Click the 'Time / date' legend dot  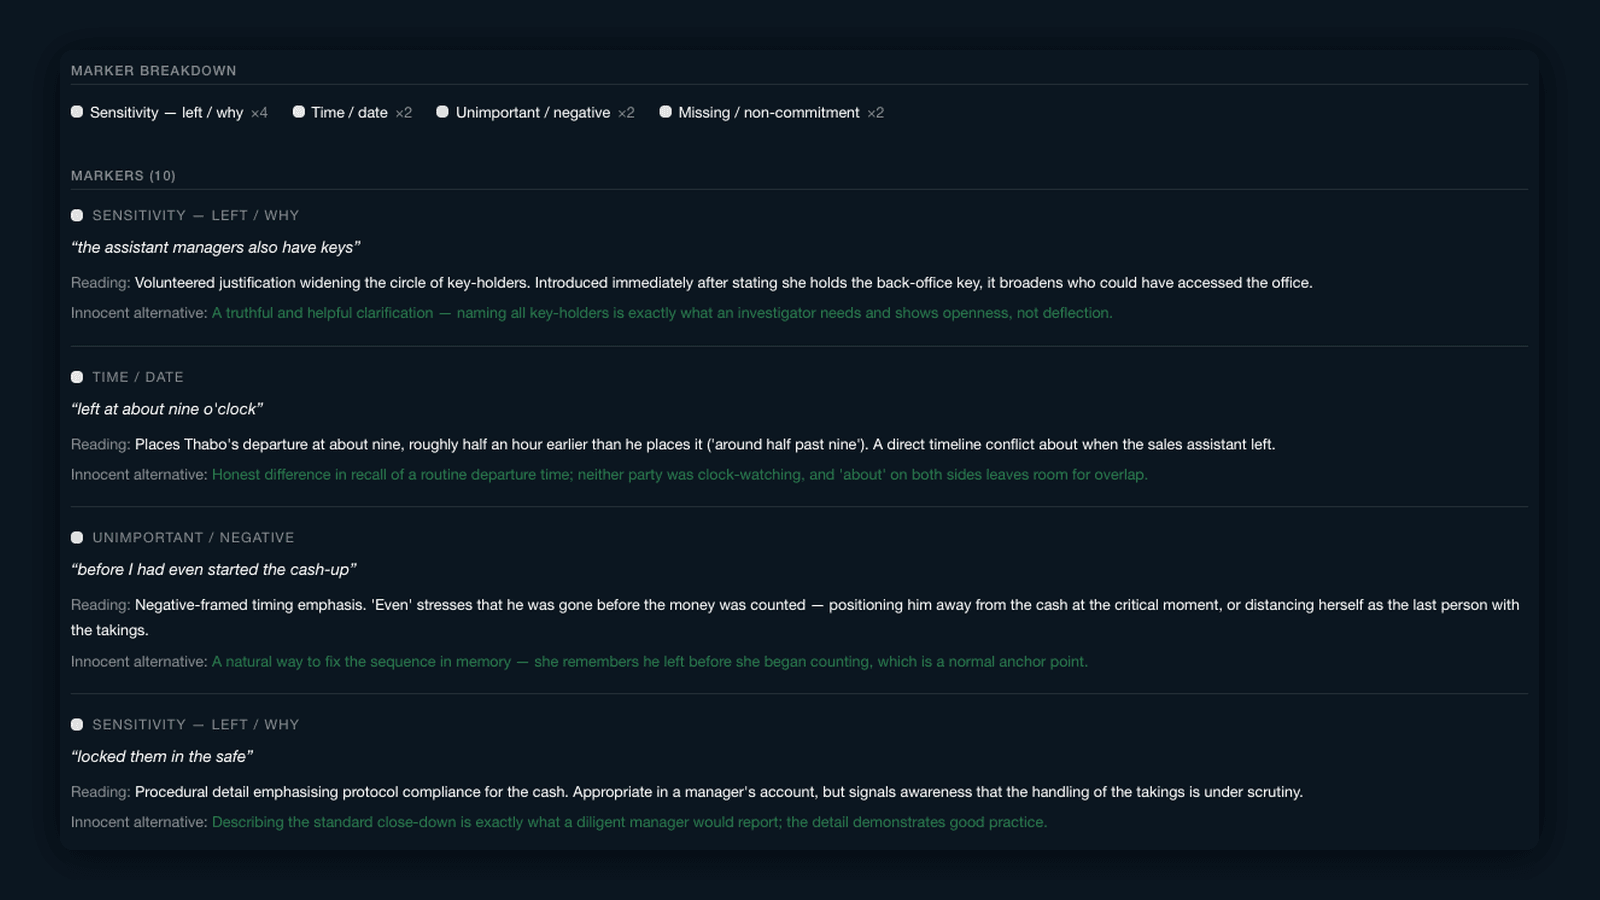pos(298,112)
